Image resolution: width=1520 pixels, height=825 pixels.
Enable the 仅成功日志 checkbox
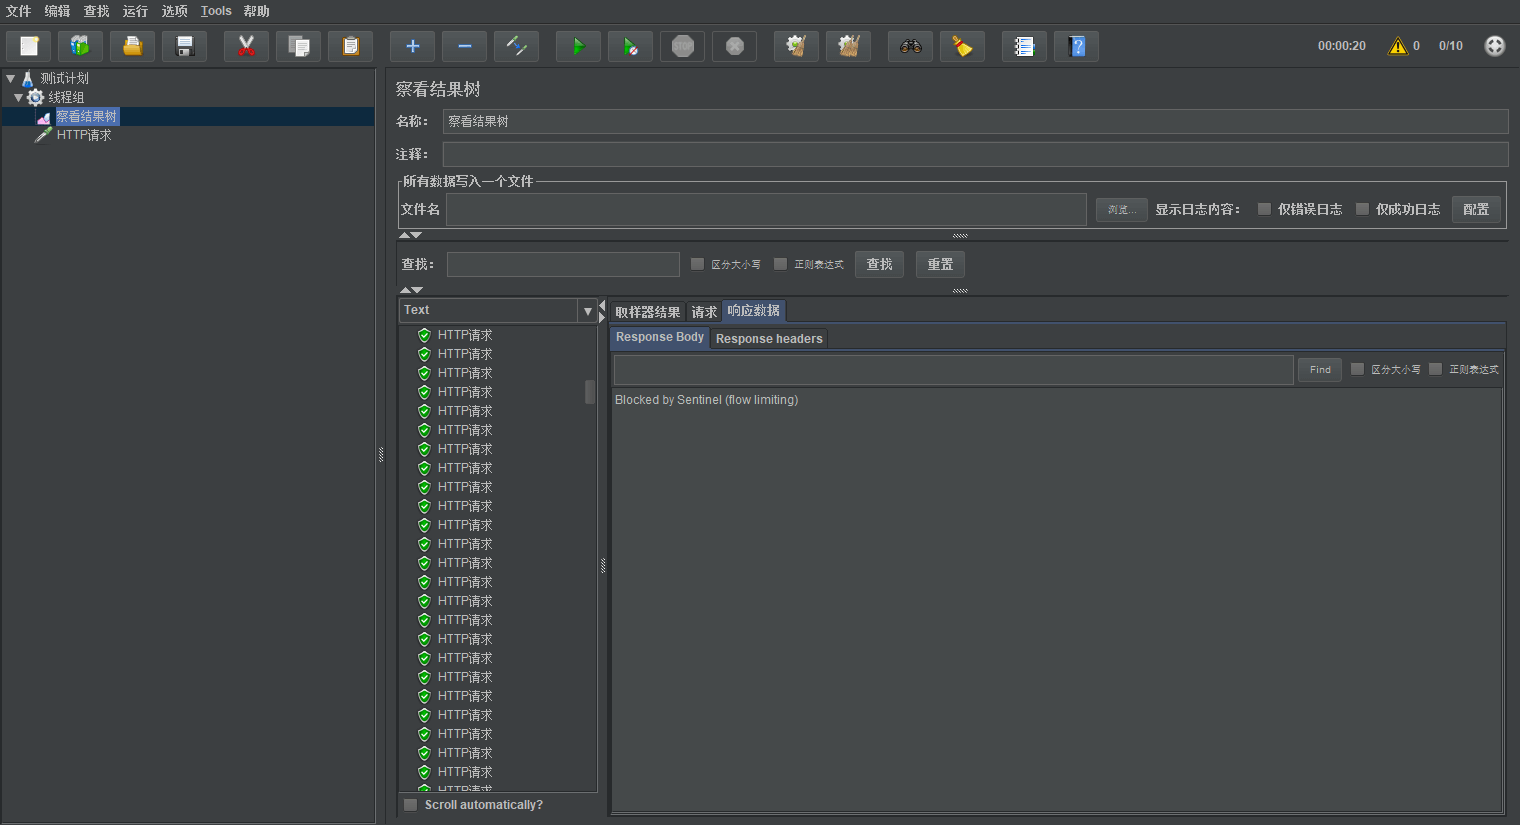[x=1362, y=209]
